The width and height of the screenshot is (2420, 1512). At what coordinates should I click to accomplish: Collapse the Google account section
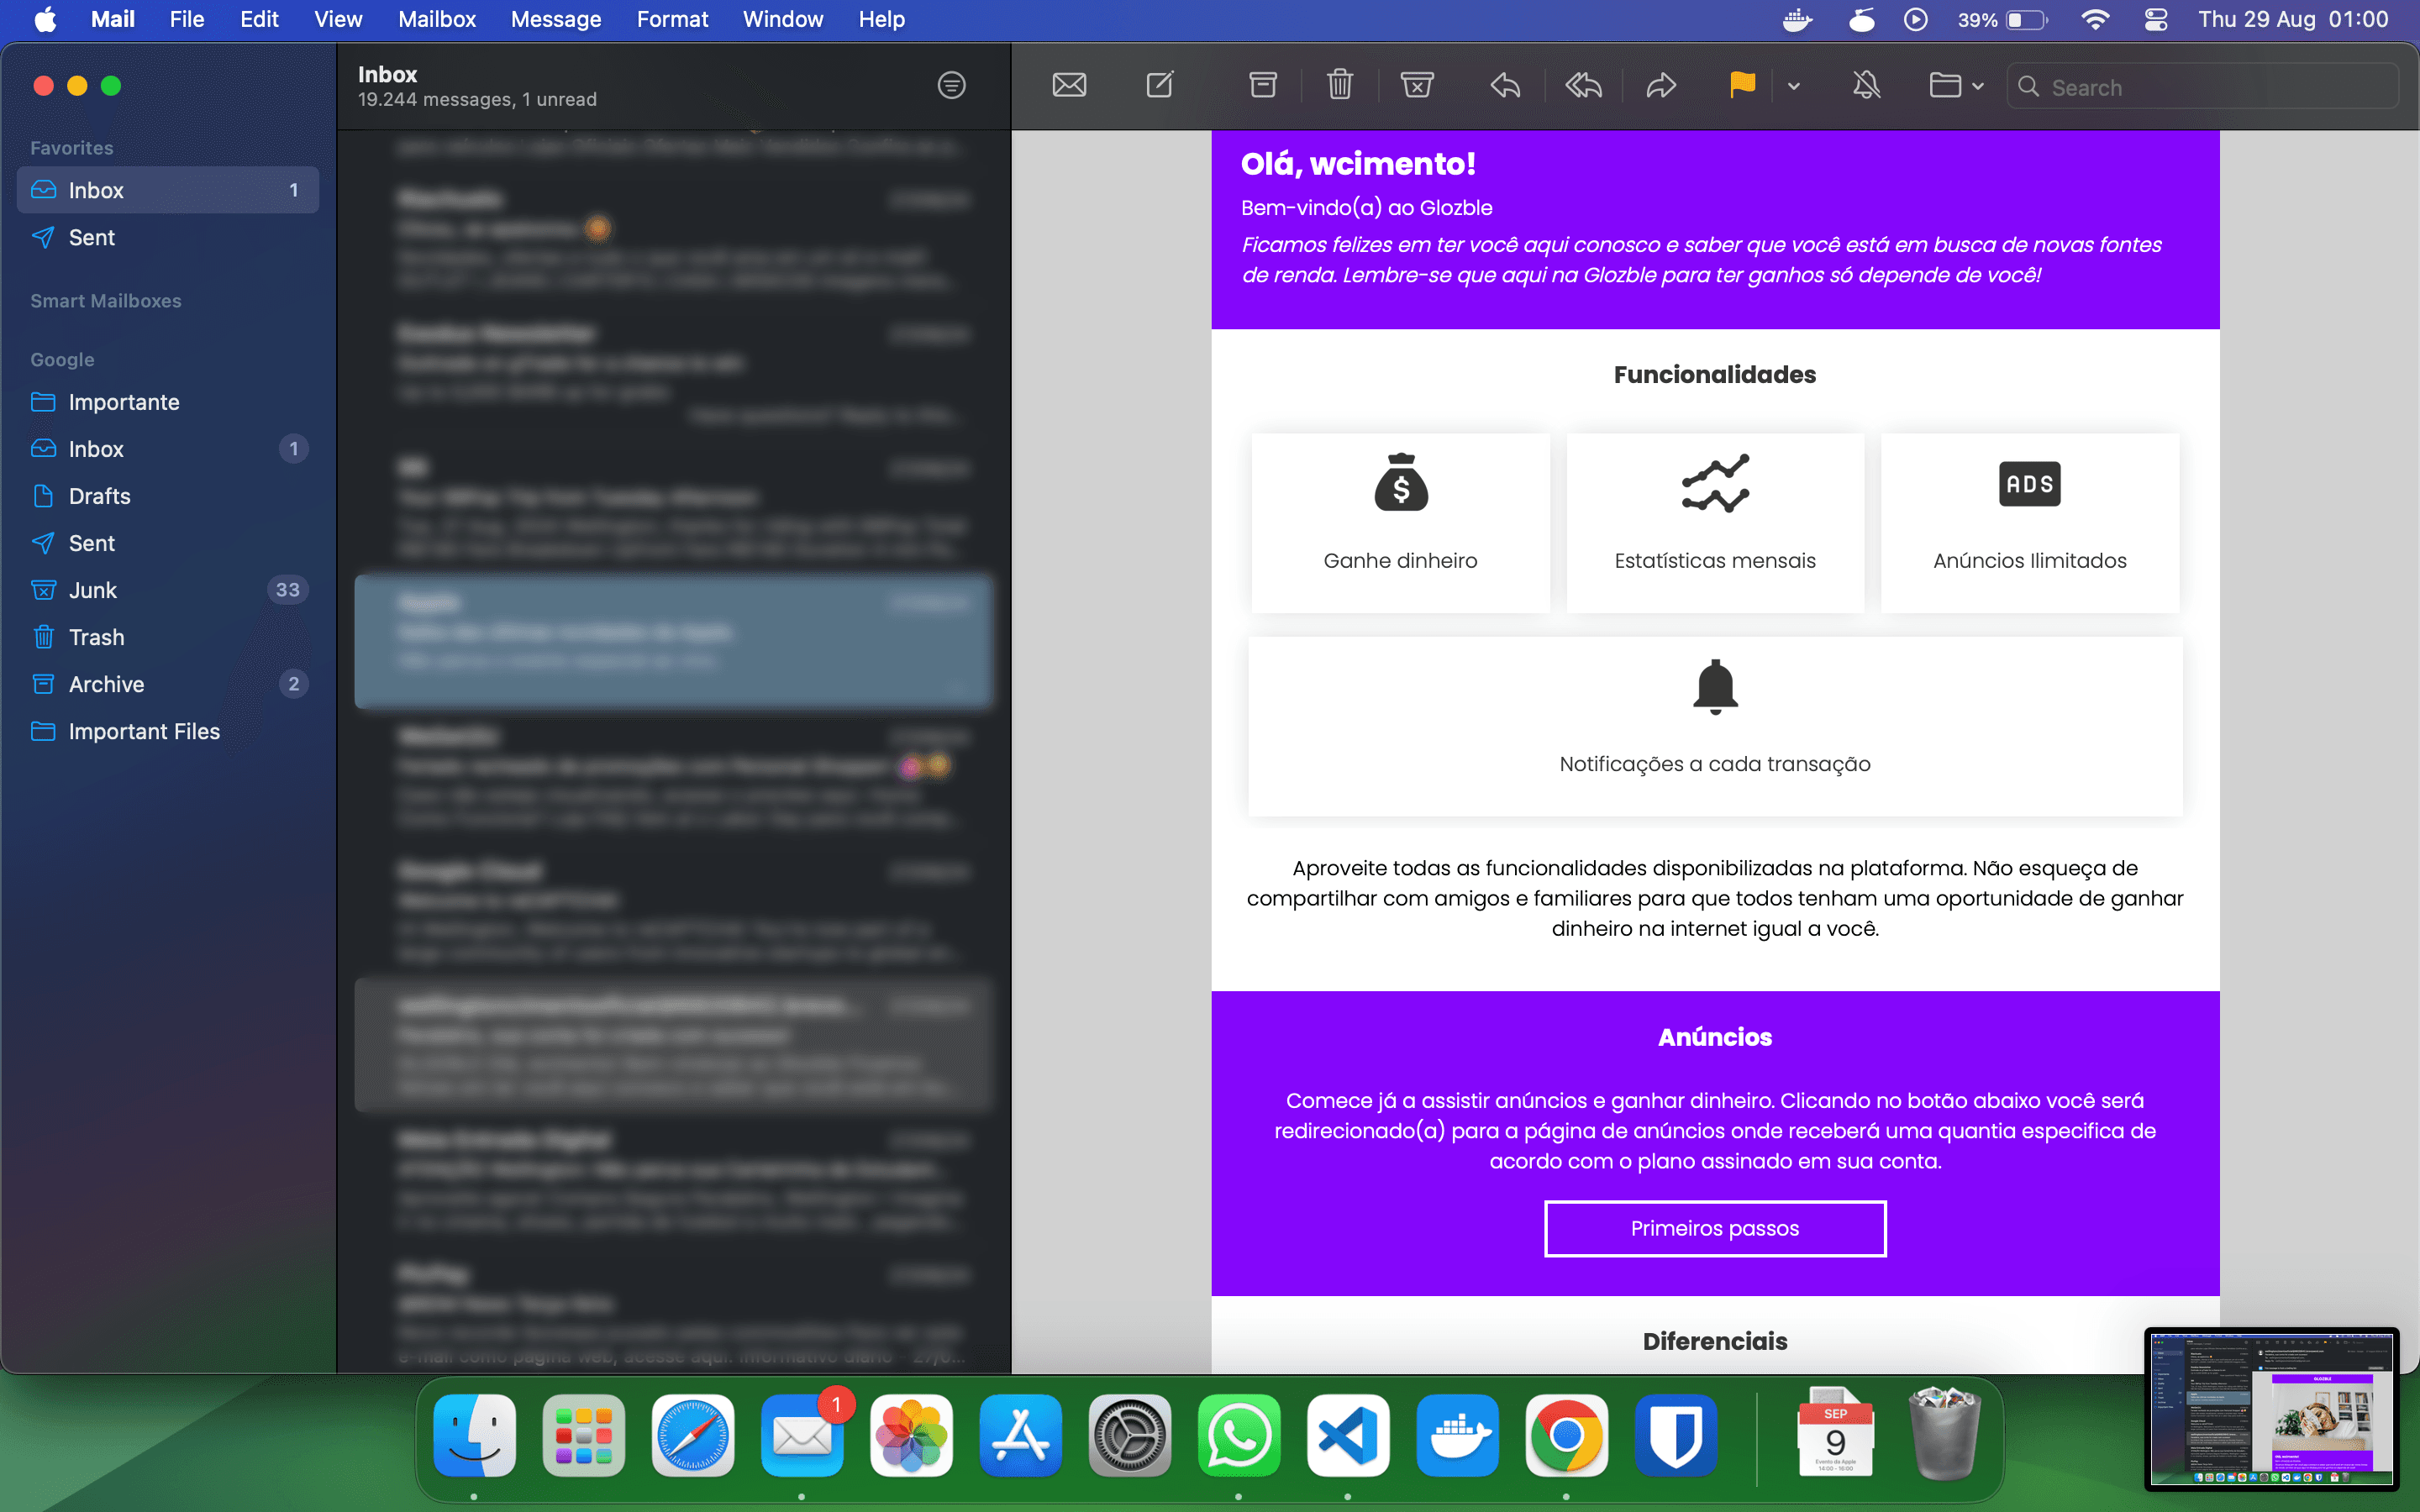pyautogui.click(x=62, y=360)
